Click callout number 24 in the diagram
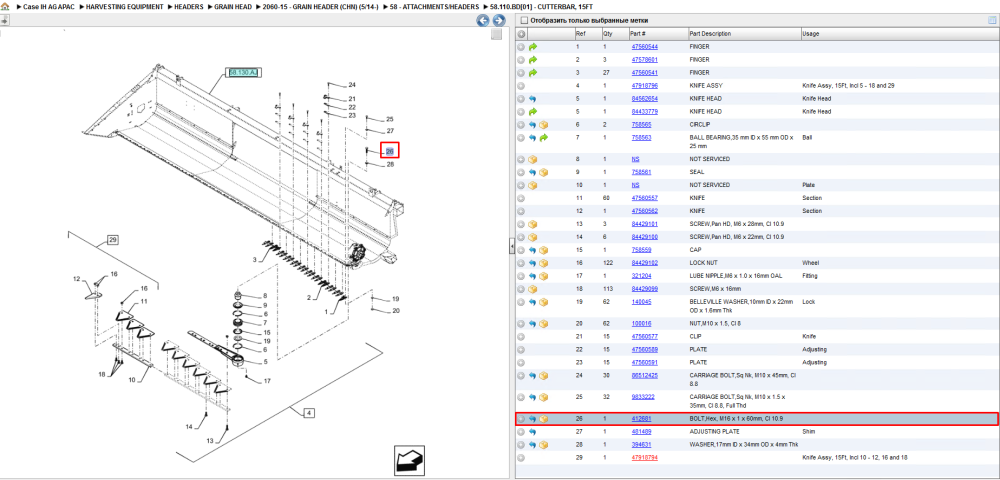This screenshot has height=480, width=1000. tap(351, 85)
